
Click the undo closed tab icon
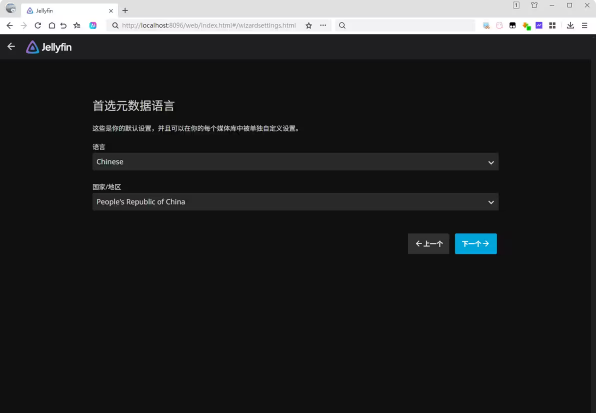(63, 26)
